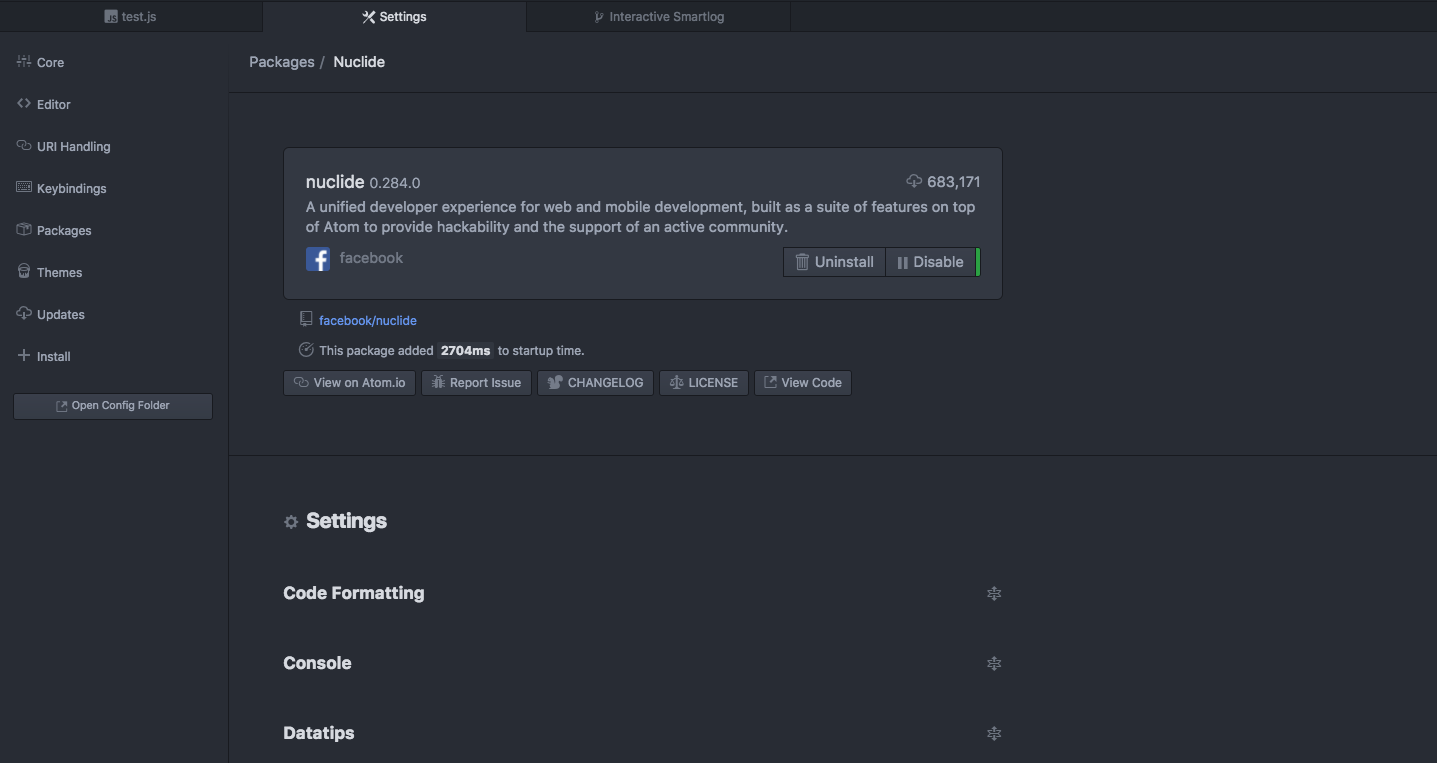Viewport: 1437px width, 763px height.
Task: Click the Themes paint bucket icon
Action: tap(23, 271)
